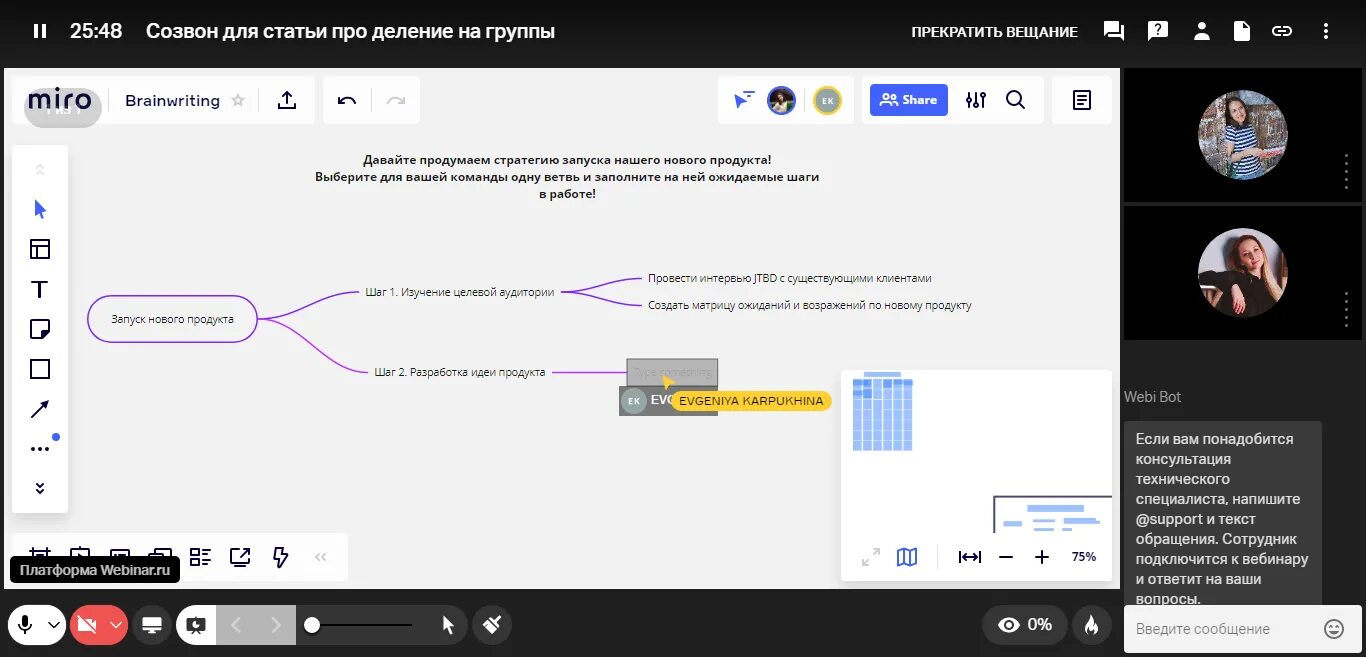Pick the connection arrow tool
Image resolution: width=1366 pixels, height=657 pixels.
pyautogui.click(x=39, y=408)
